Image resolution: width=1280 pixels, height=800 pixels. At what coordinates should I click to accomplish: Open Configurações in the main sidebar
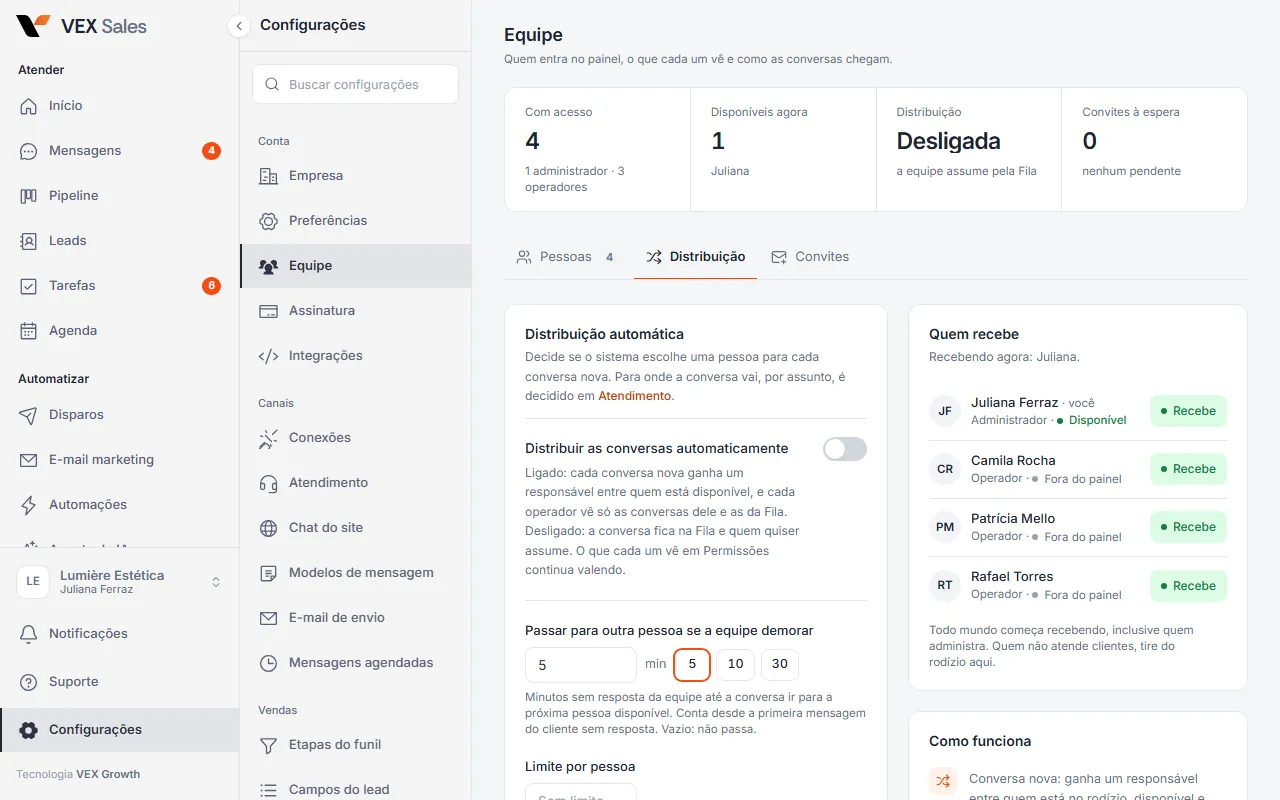click(x=120, y=730)
